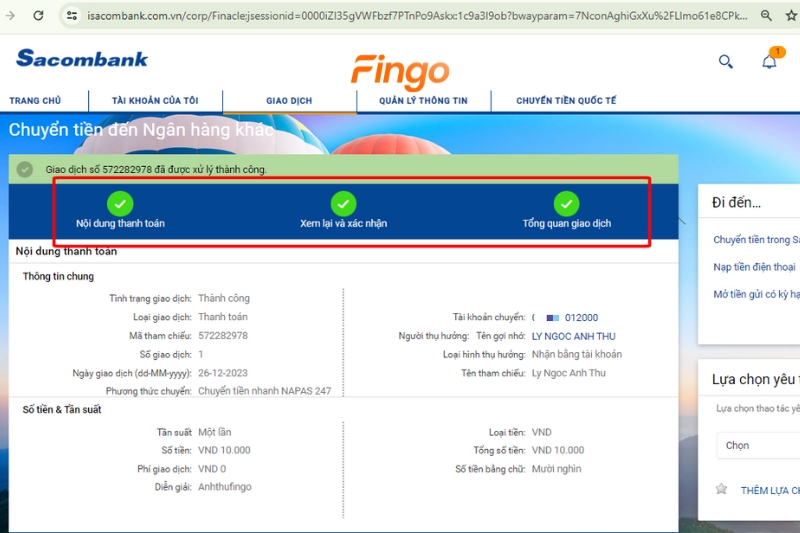The width and height of the screenshot is (800, 533).
Task: Click the THÊM LỰA CHỌN link
Action: (x=770, y=490)
